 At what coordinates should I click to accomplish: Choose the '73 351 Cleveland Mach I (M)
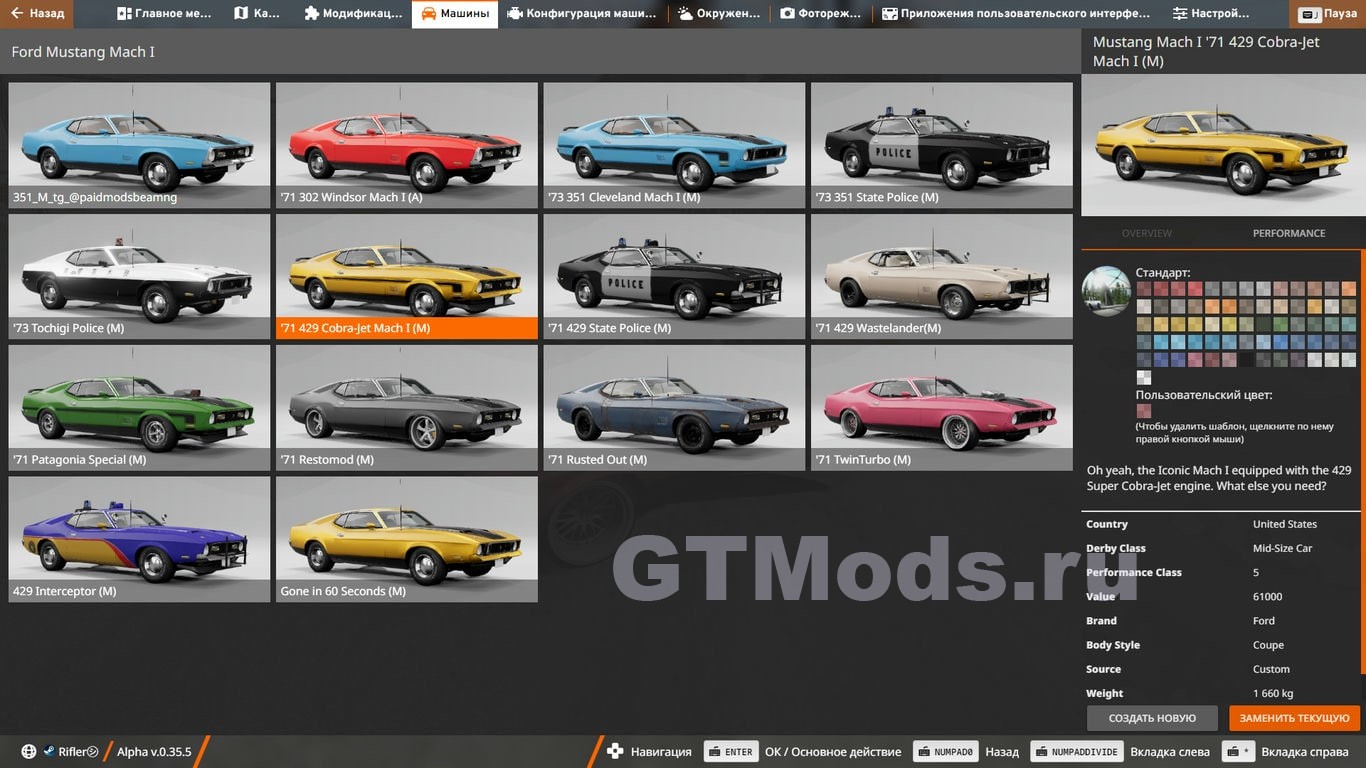[674, 145]
